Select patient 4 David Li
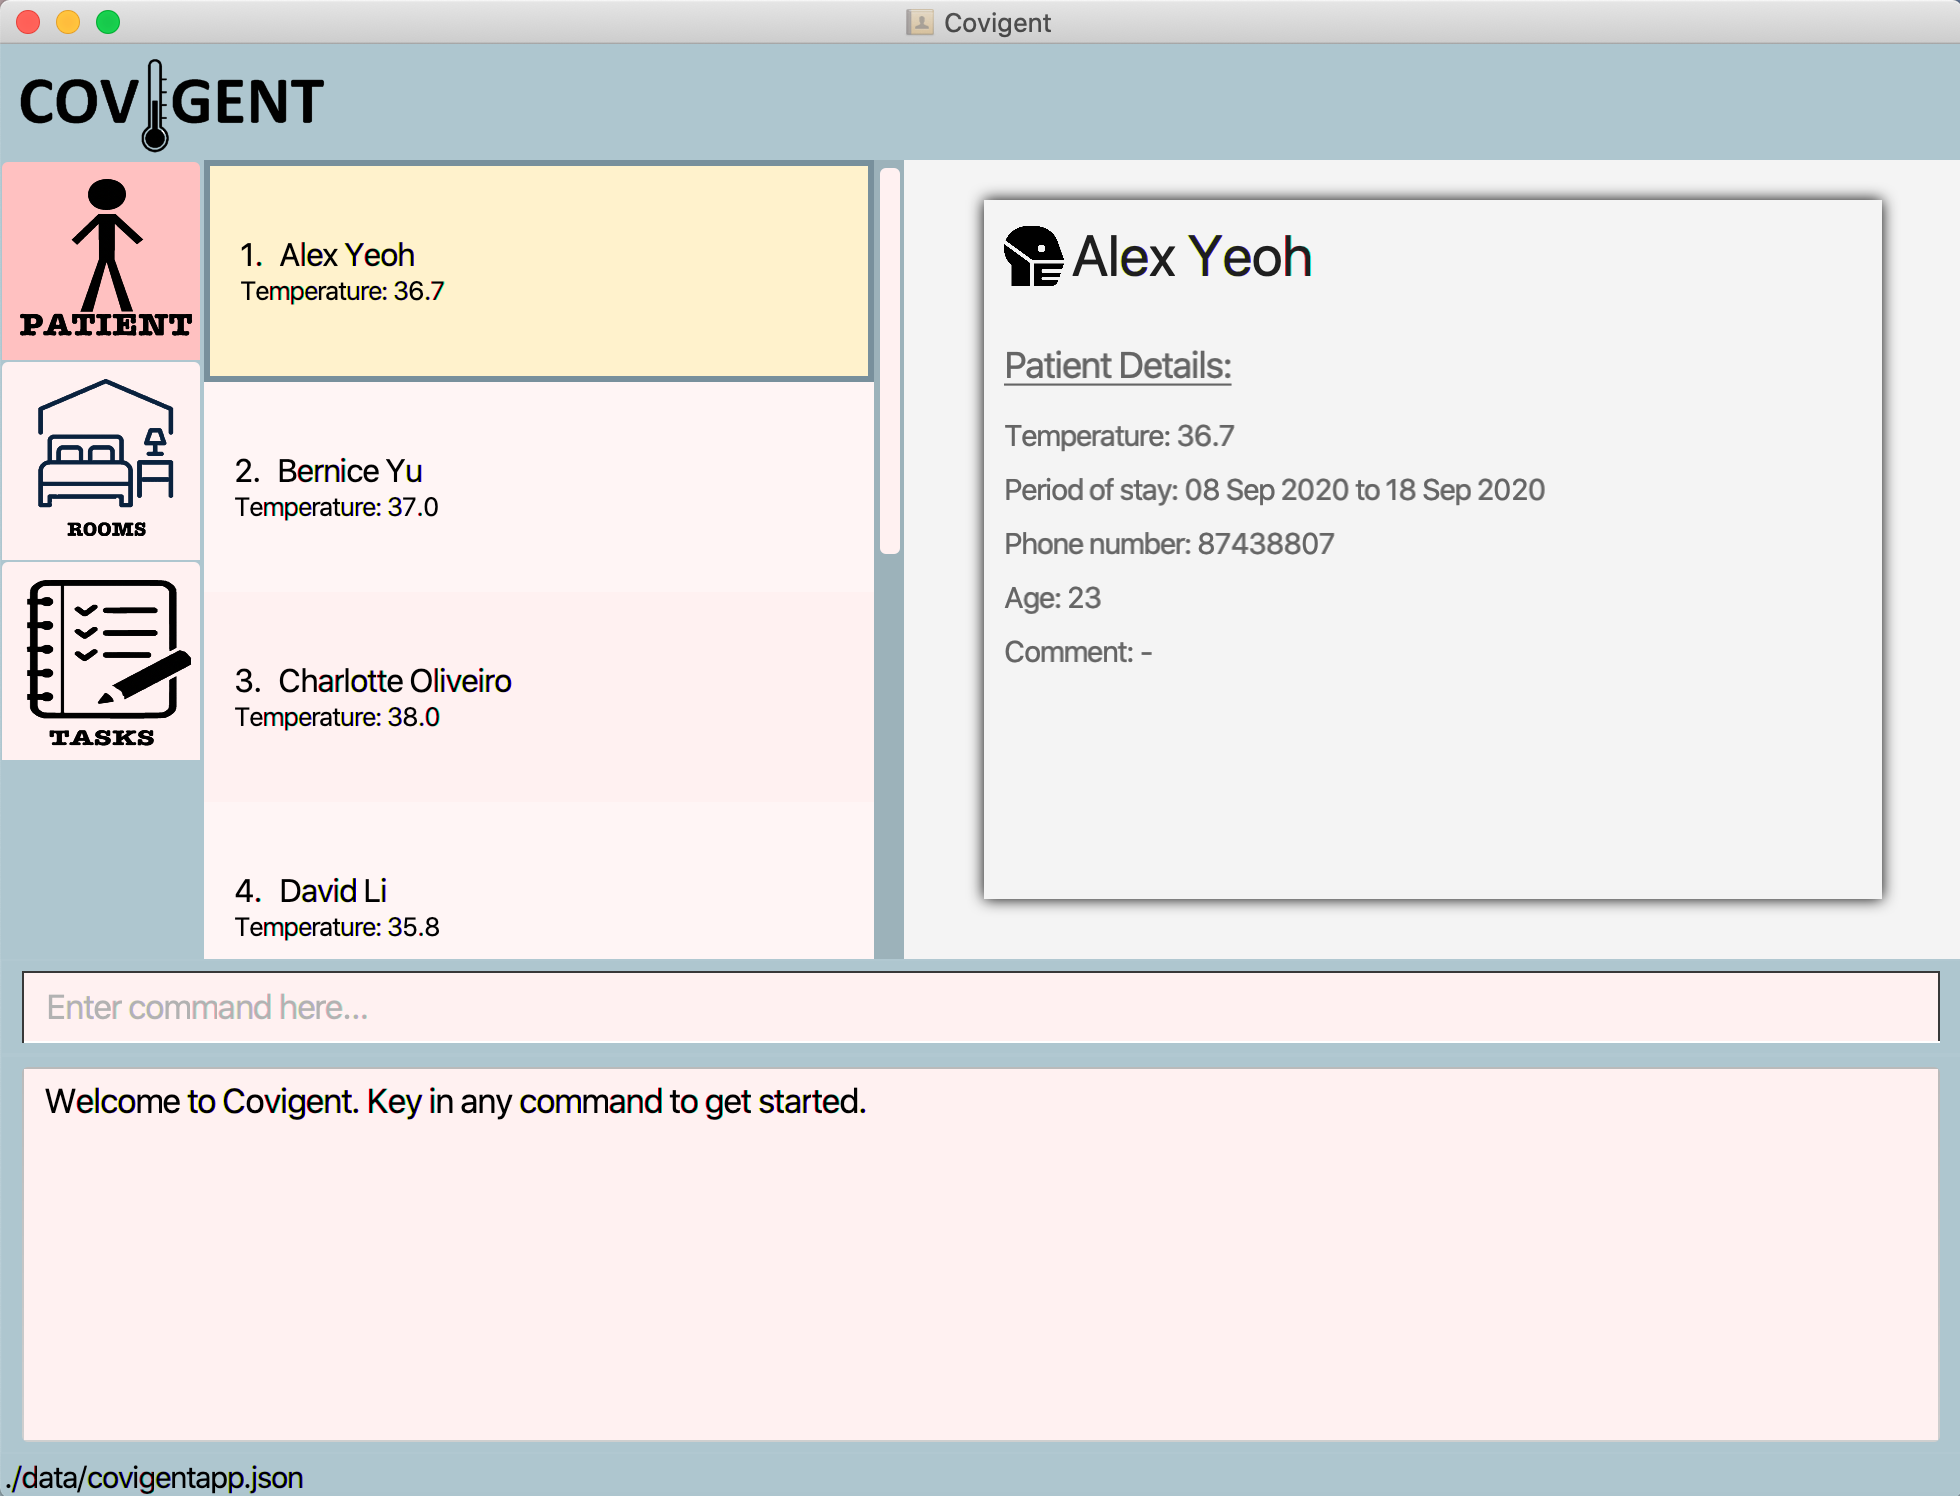The image size is (1960, 1496). [x=539, y=906]
